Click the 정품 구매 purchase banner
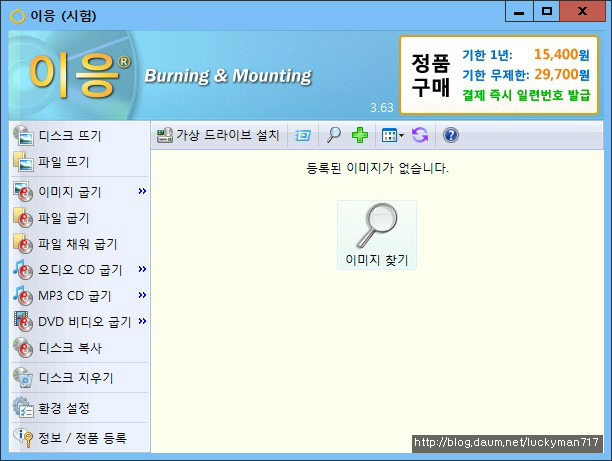Viewport: 612px width, 461px height. [499, 75]
